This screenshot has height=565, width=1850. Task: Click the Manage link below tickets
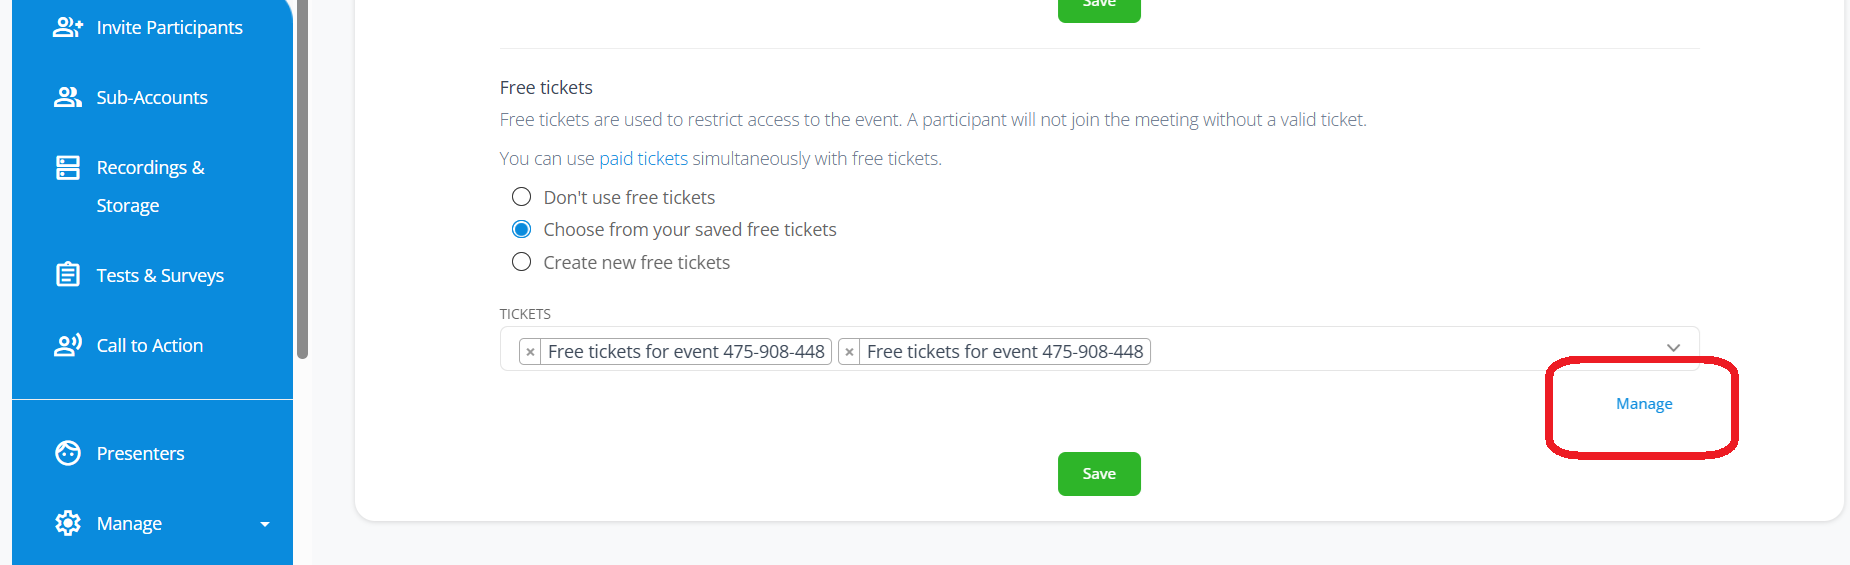click(1644, 404)
